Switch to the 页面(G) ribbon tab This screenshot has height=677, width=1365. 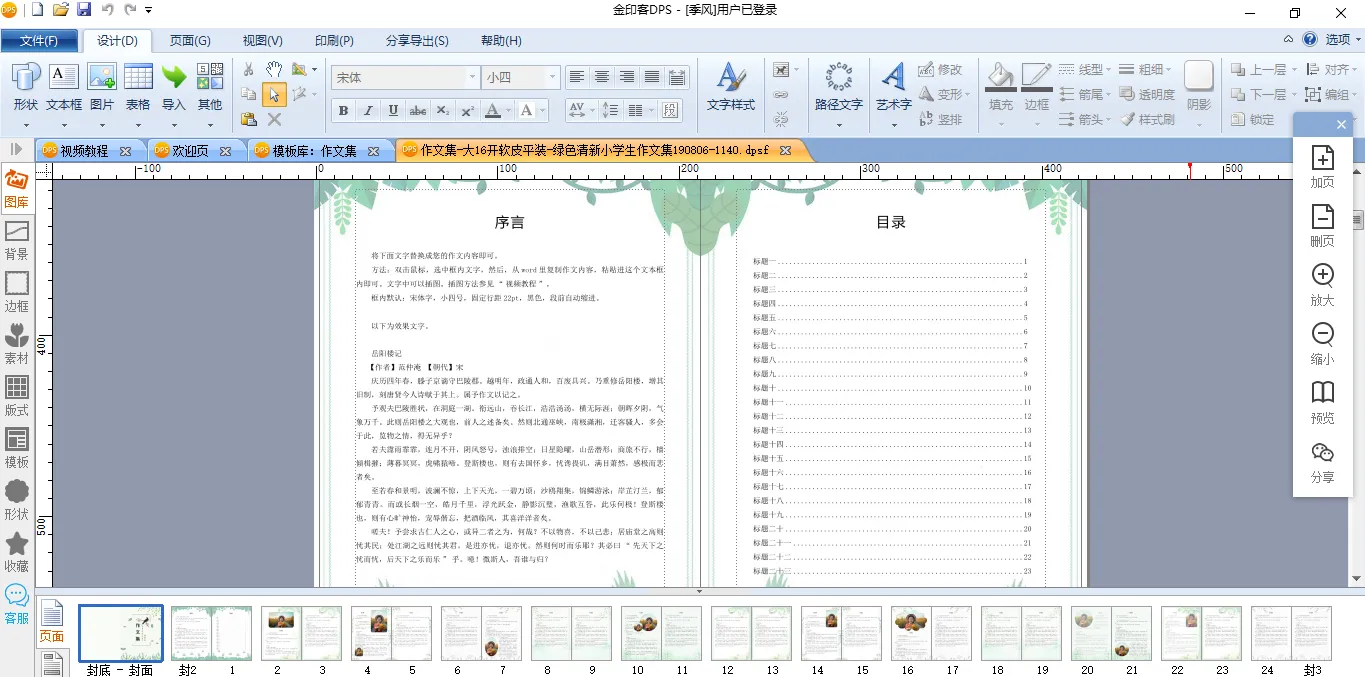tap(189, 41)
